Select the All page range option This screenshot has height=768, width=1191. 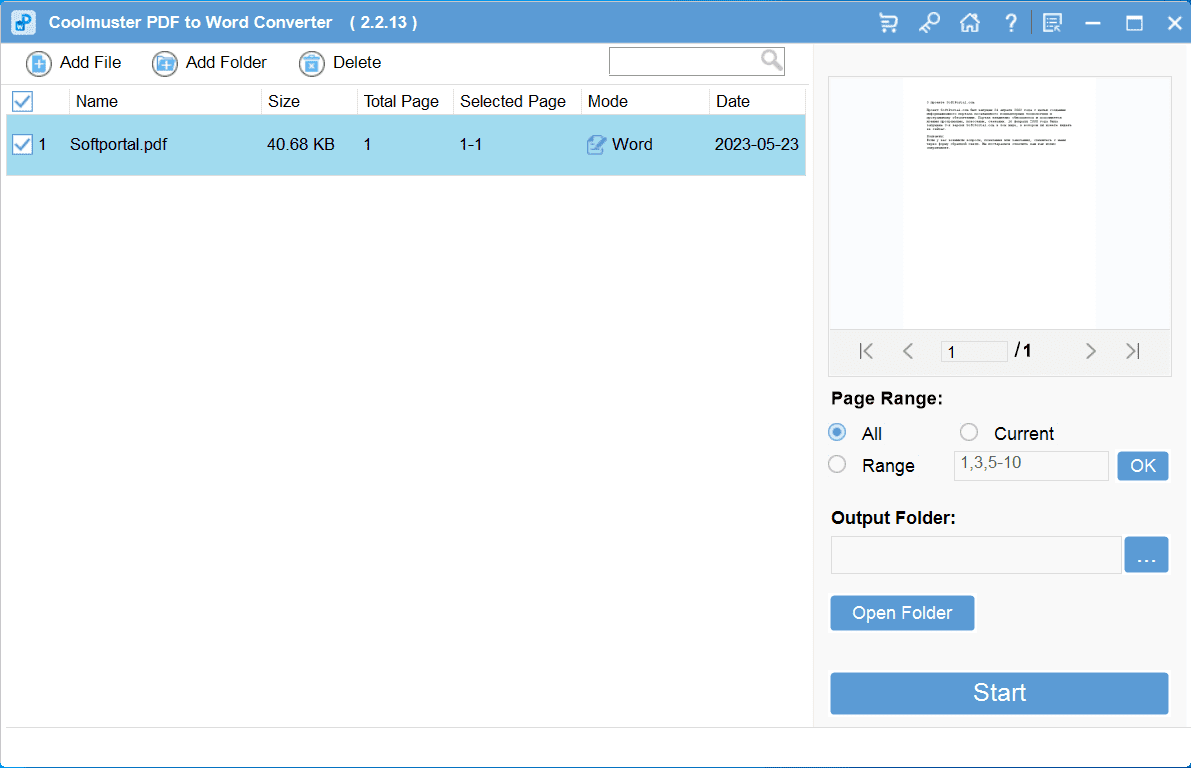(x=837, y=432)
